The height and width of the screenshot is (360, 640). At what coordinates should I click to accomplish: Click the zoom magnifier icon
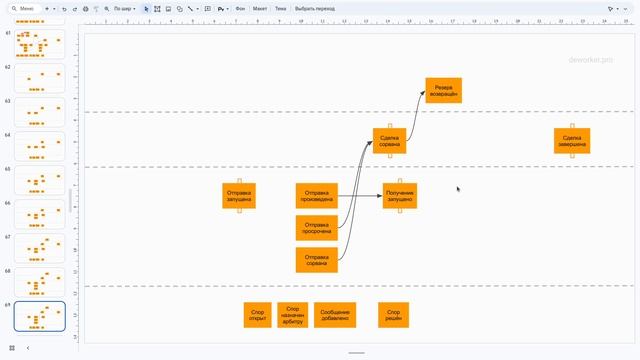coord(107,9)
